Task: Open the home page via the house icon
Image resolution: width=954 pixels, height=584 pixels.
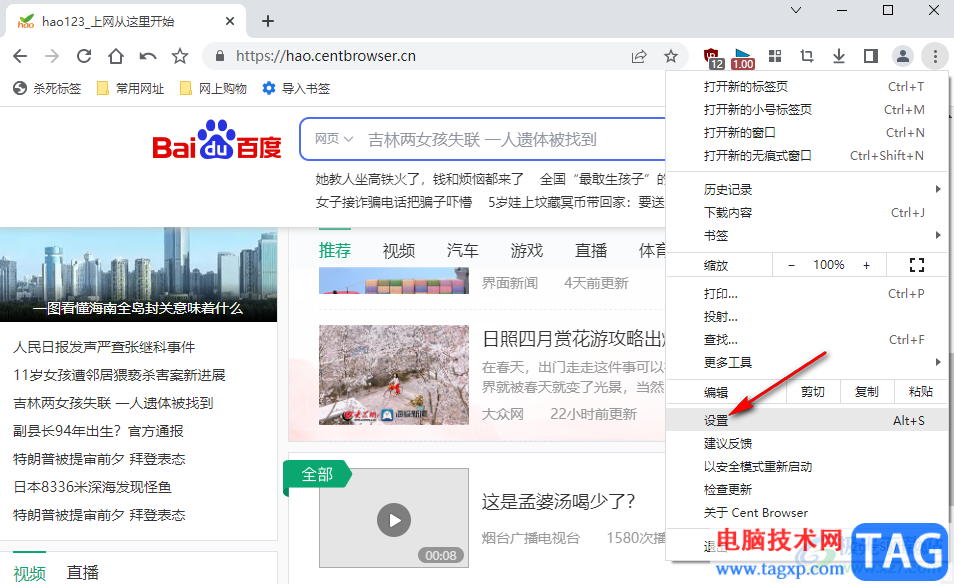Action: (116, 57)
